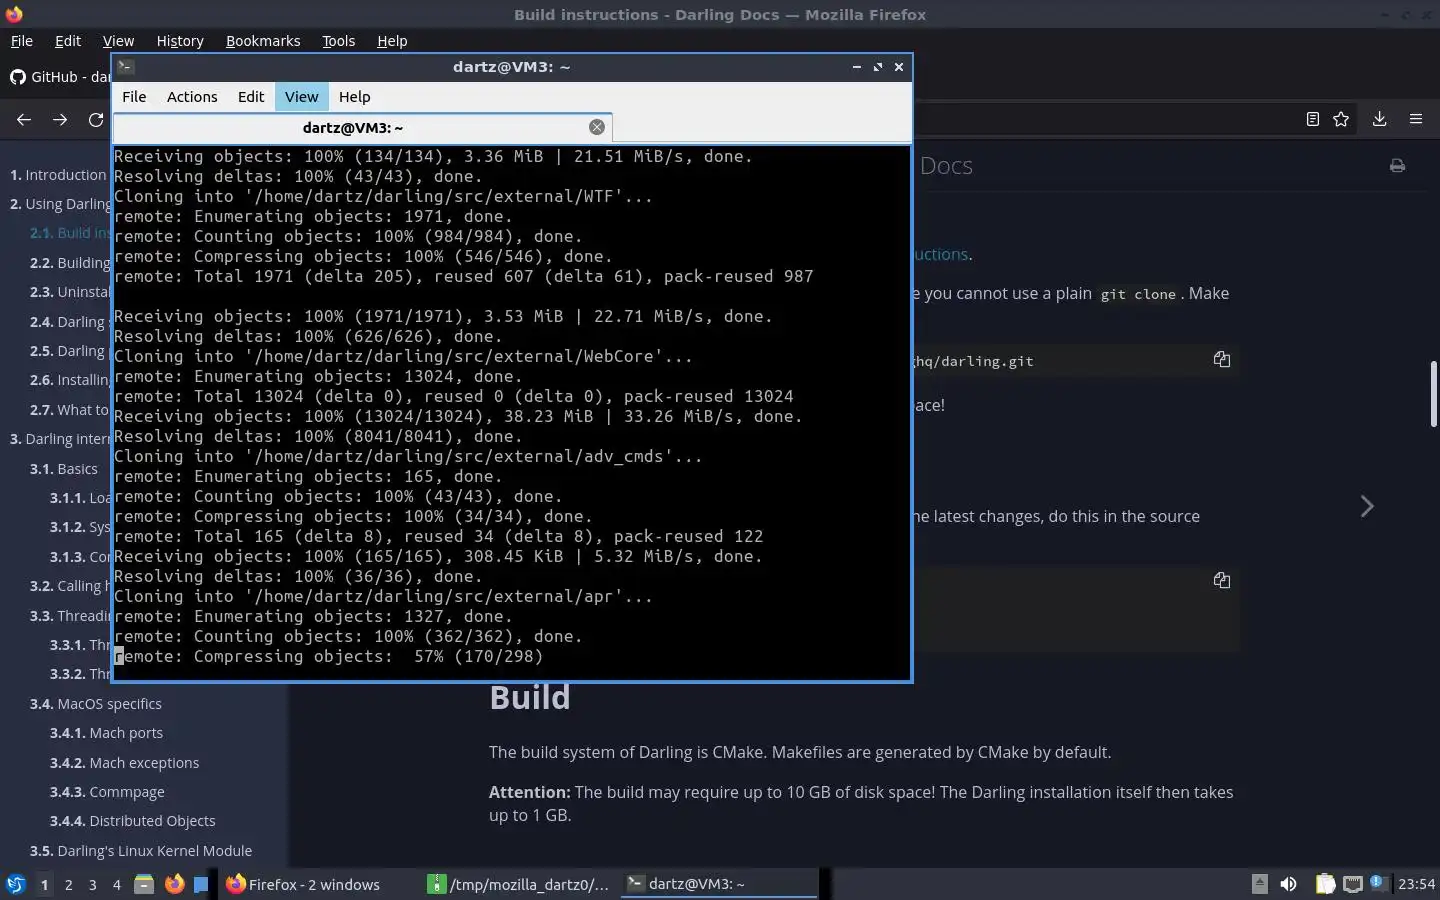
Task: Click the terminal icon in the terminal title bar
Action: (125, 67)
